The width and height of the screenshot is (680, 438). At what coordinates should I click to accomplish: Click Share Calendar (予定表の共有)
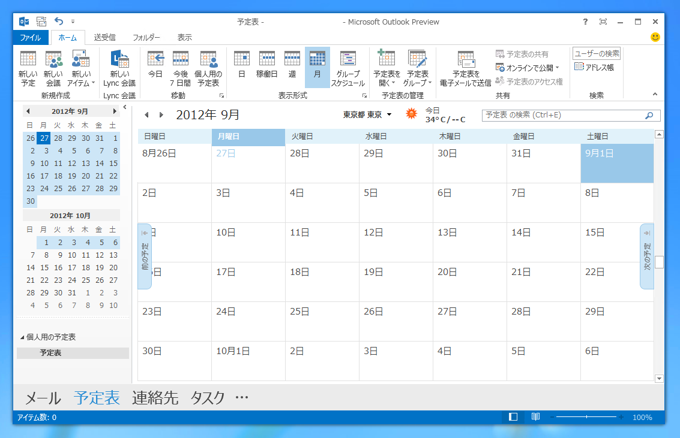point(522,54)
